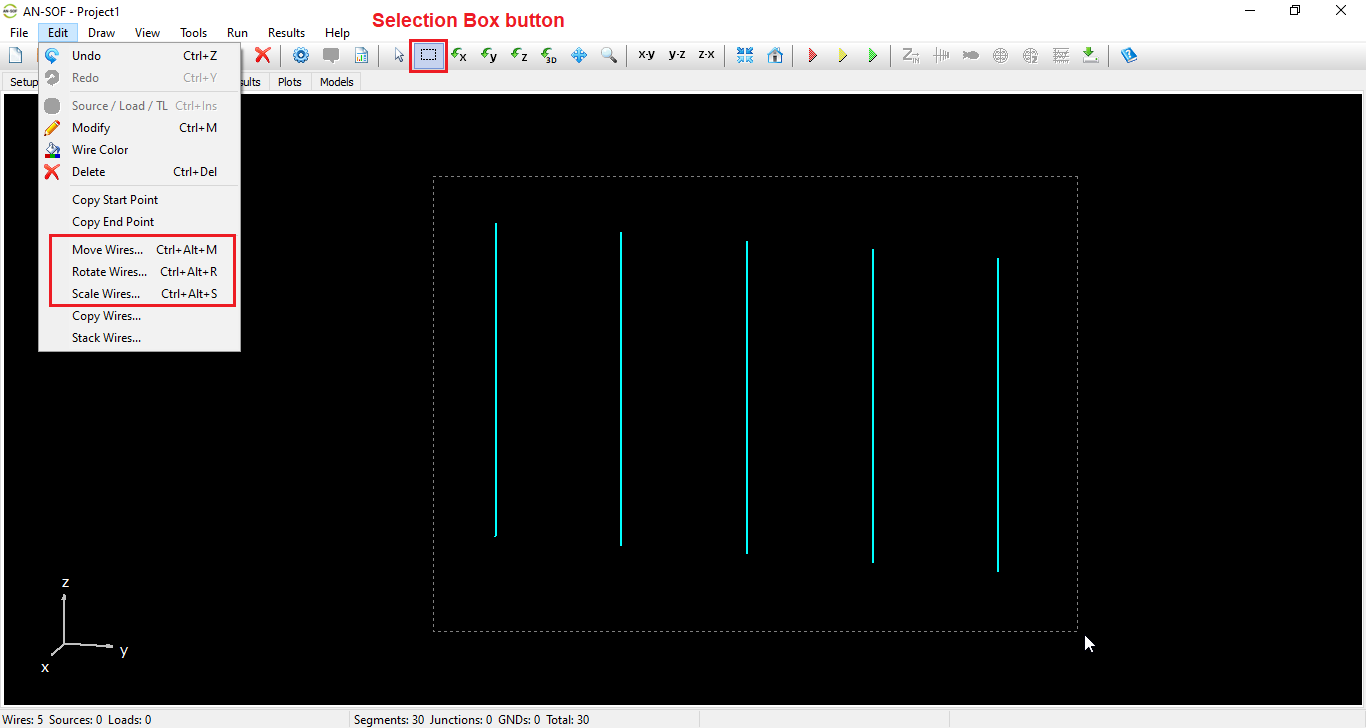Choose Scale Wires... menu item
Viewport: 1366px width, 728px height.
(139, 294)
